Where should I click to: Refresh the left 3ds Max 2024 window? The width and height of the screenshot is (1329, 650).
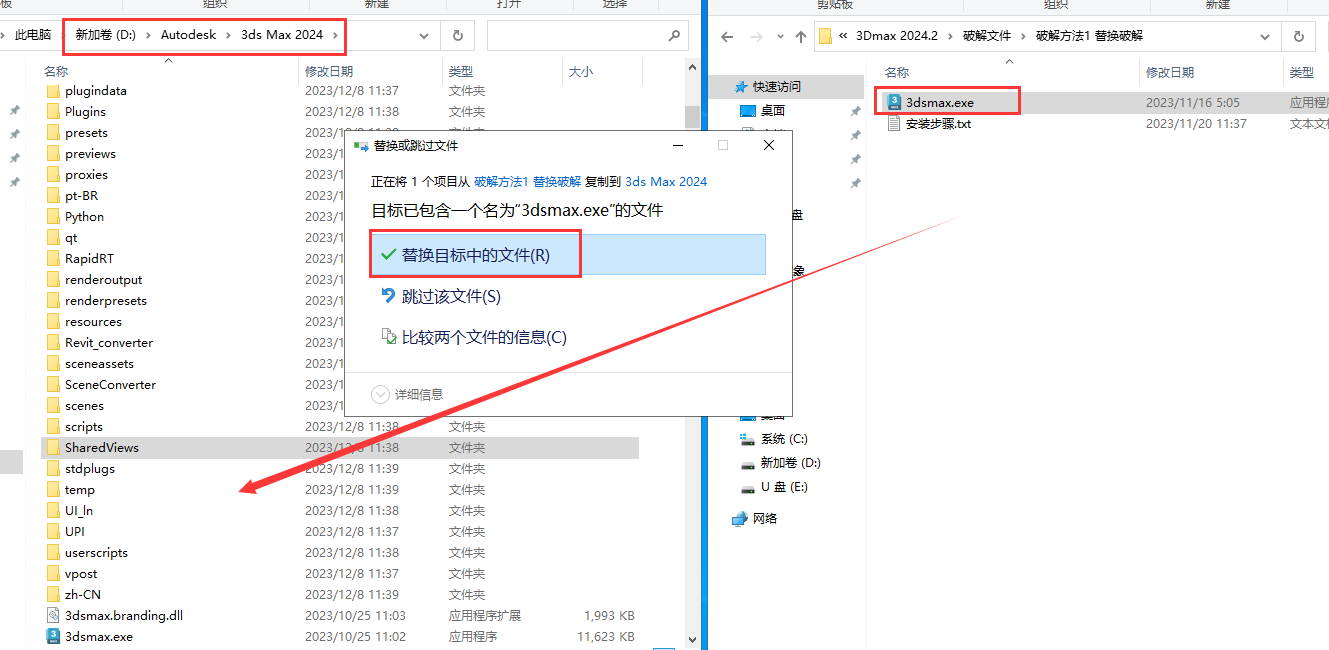click(457, 35)
